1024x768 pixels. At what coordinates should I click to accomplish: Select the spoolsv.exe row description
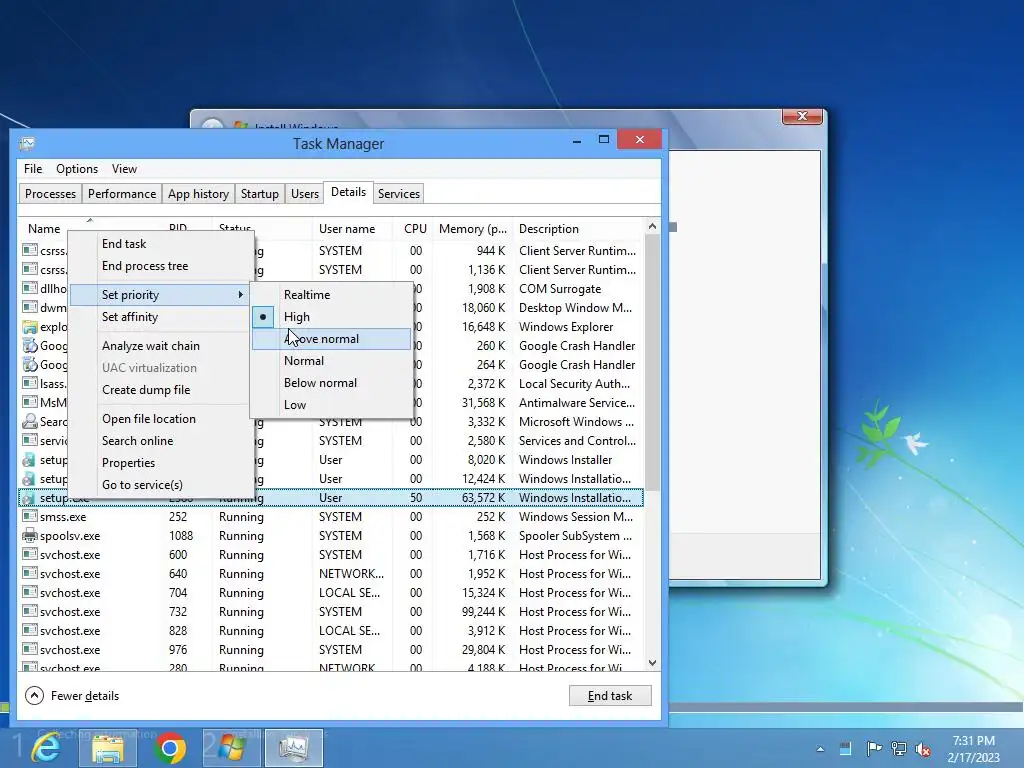click(x=575, y=536)
